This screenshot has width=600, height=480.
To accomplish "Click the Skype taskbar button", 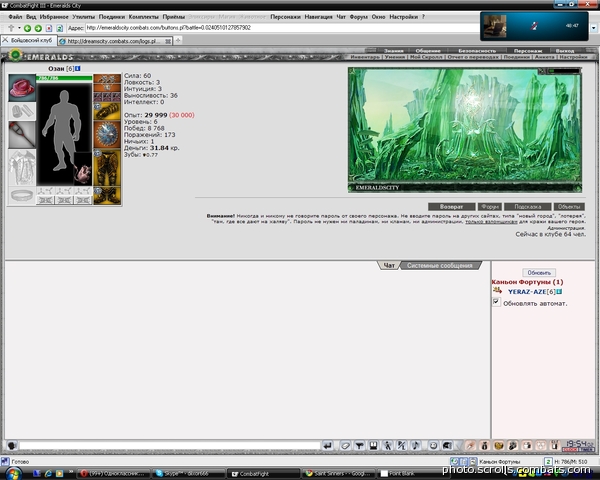I will coord(189,474).
